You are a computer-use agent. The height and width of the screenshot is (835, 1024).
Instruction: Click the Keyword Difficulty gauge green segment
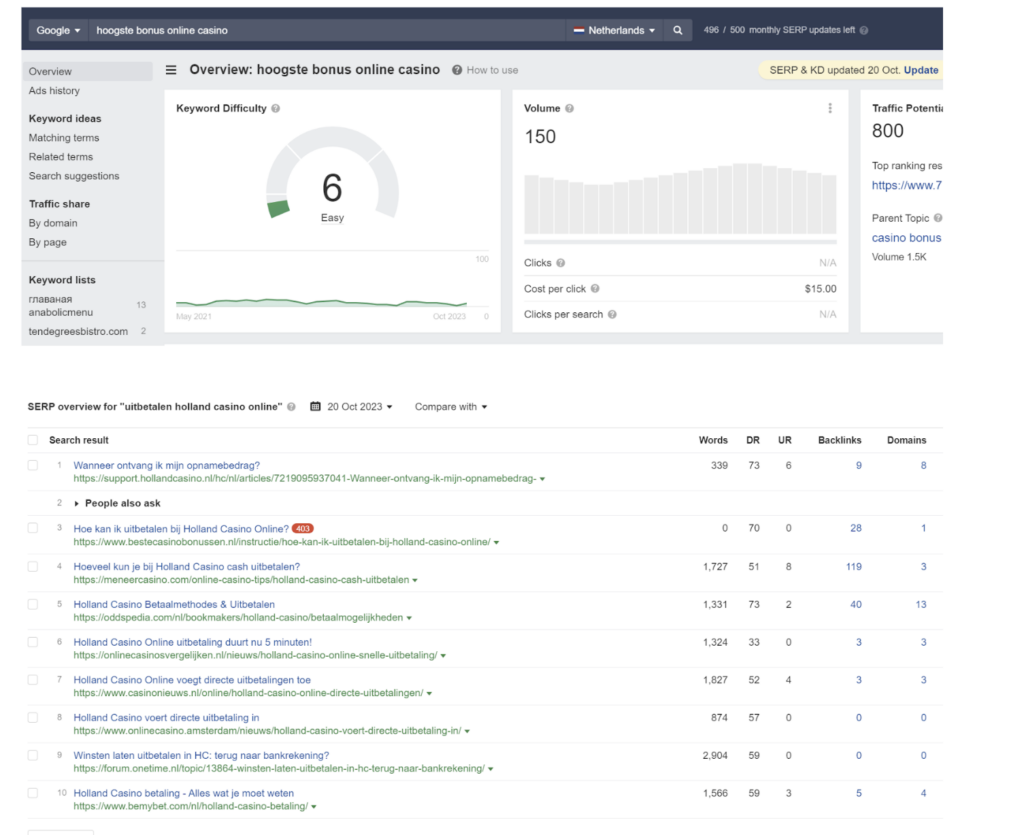click(x=278, y=208)
